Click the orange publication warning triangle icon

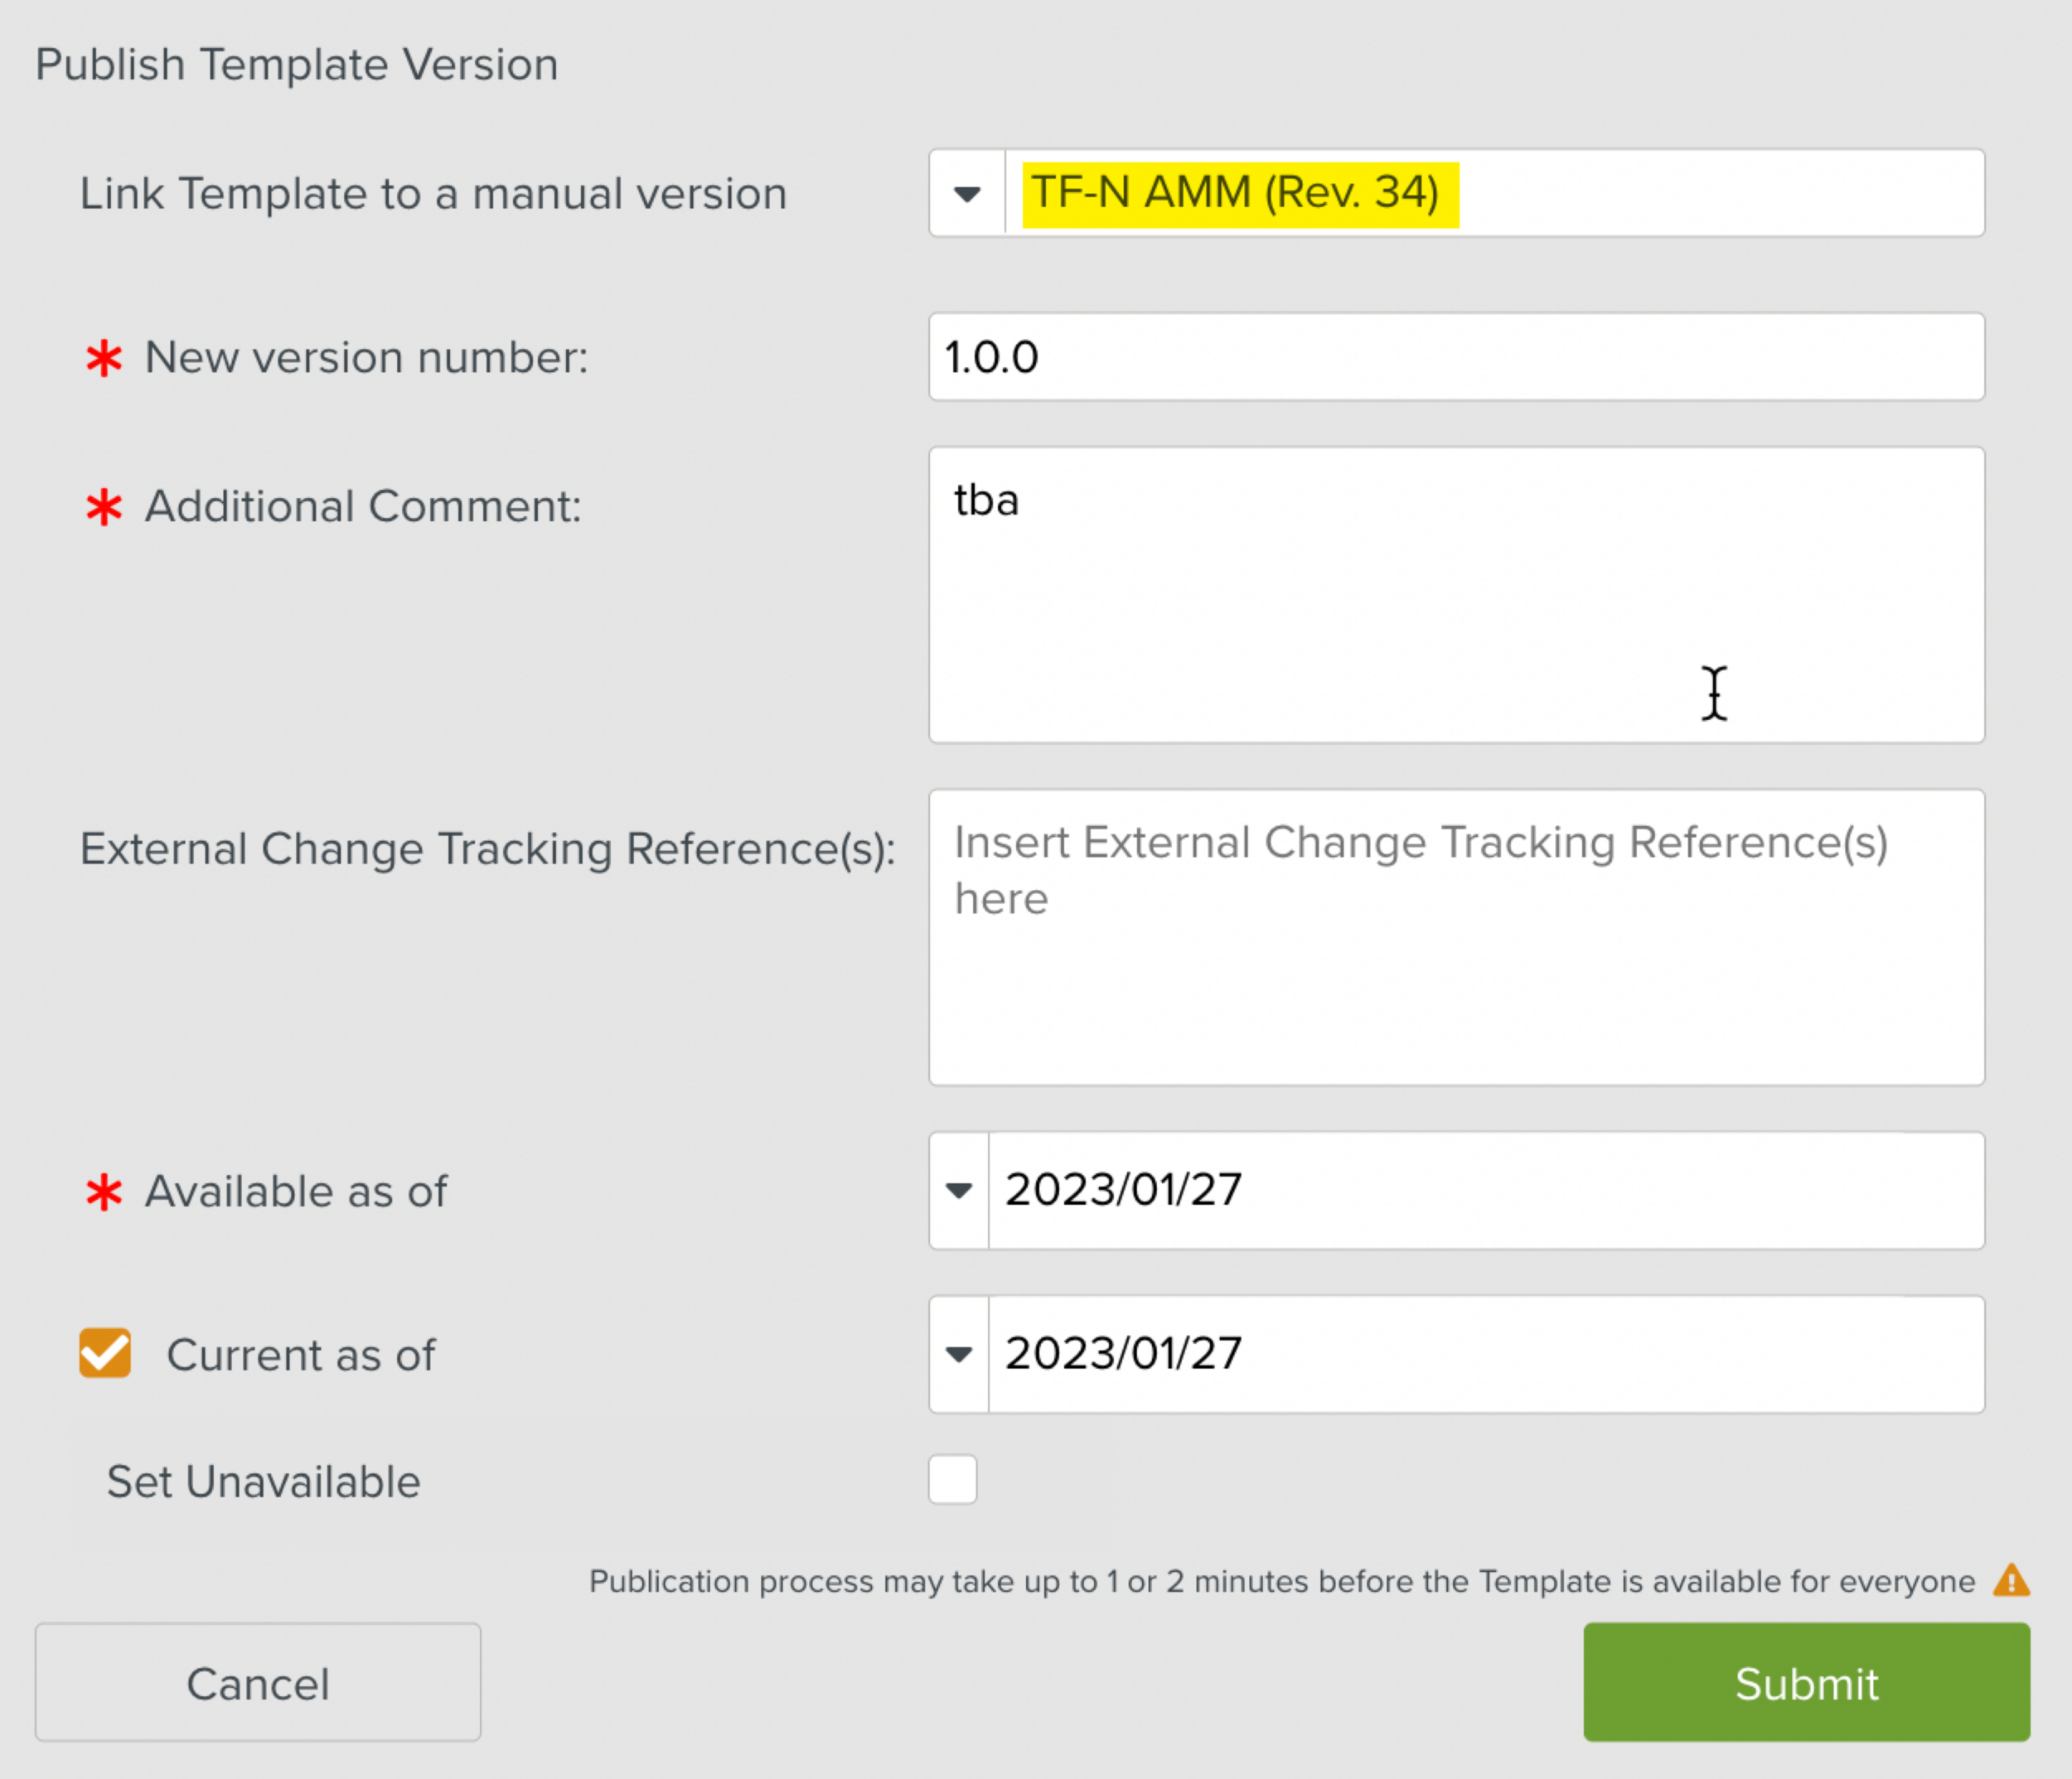click(2010, 1581)
